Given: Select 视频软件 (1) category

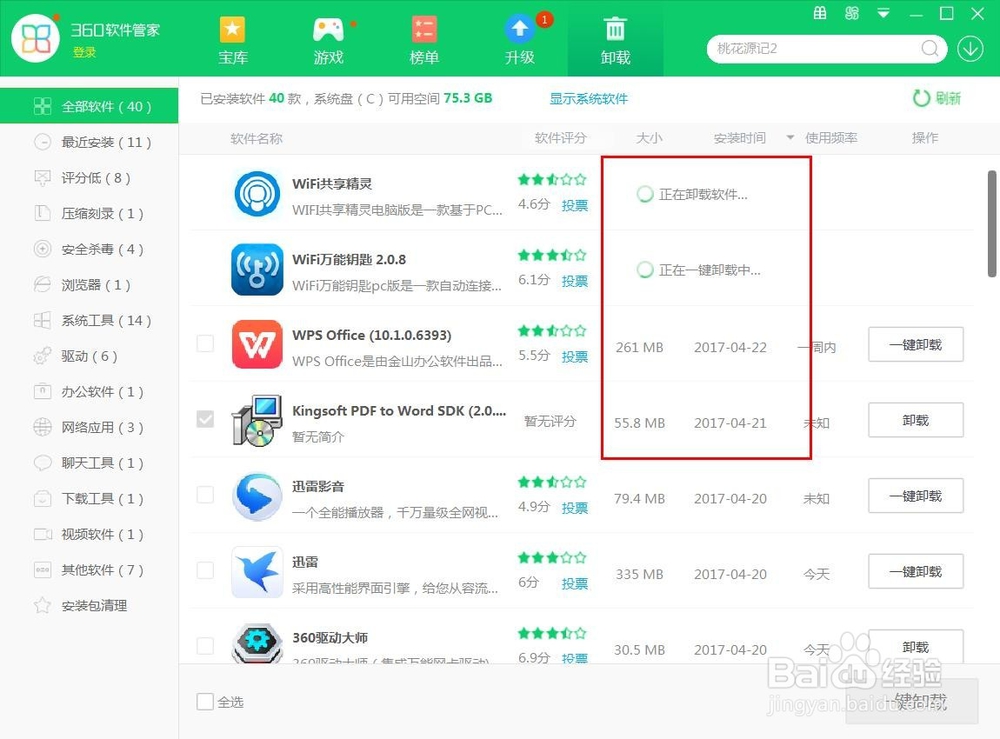Looking at the screenshot, I should coord(89,534).
